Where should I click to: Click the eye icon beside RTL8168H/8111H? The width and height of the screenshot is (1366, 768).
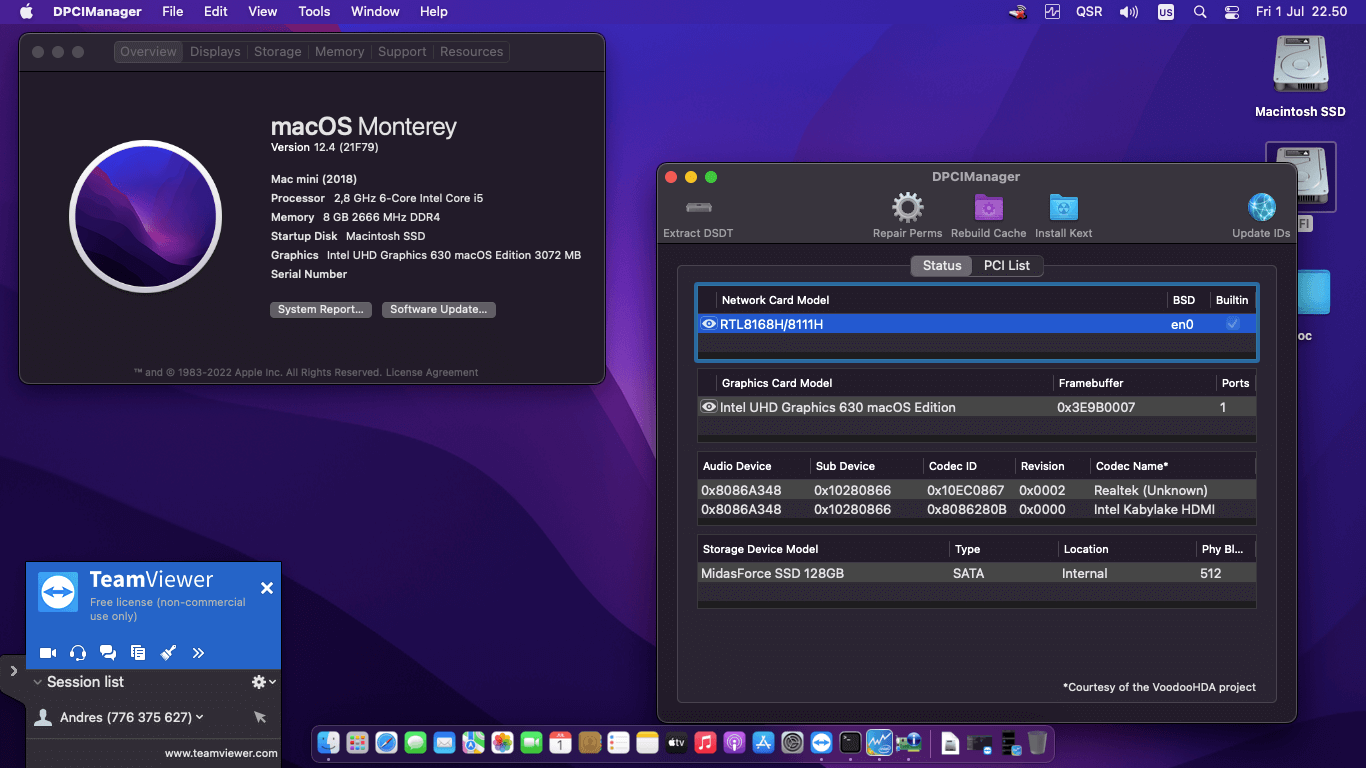pyautogui.click(x=709, y=324)
